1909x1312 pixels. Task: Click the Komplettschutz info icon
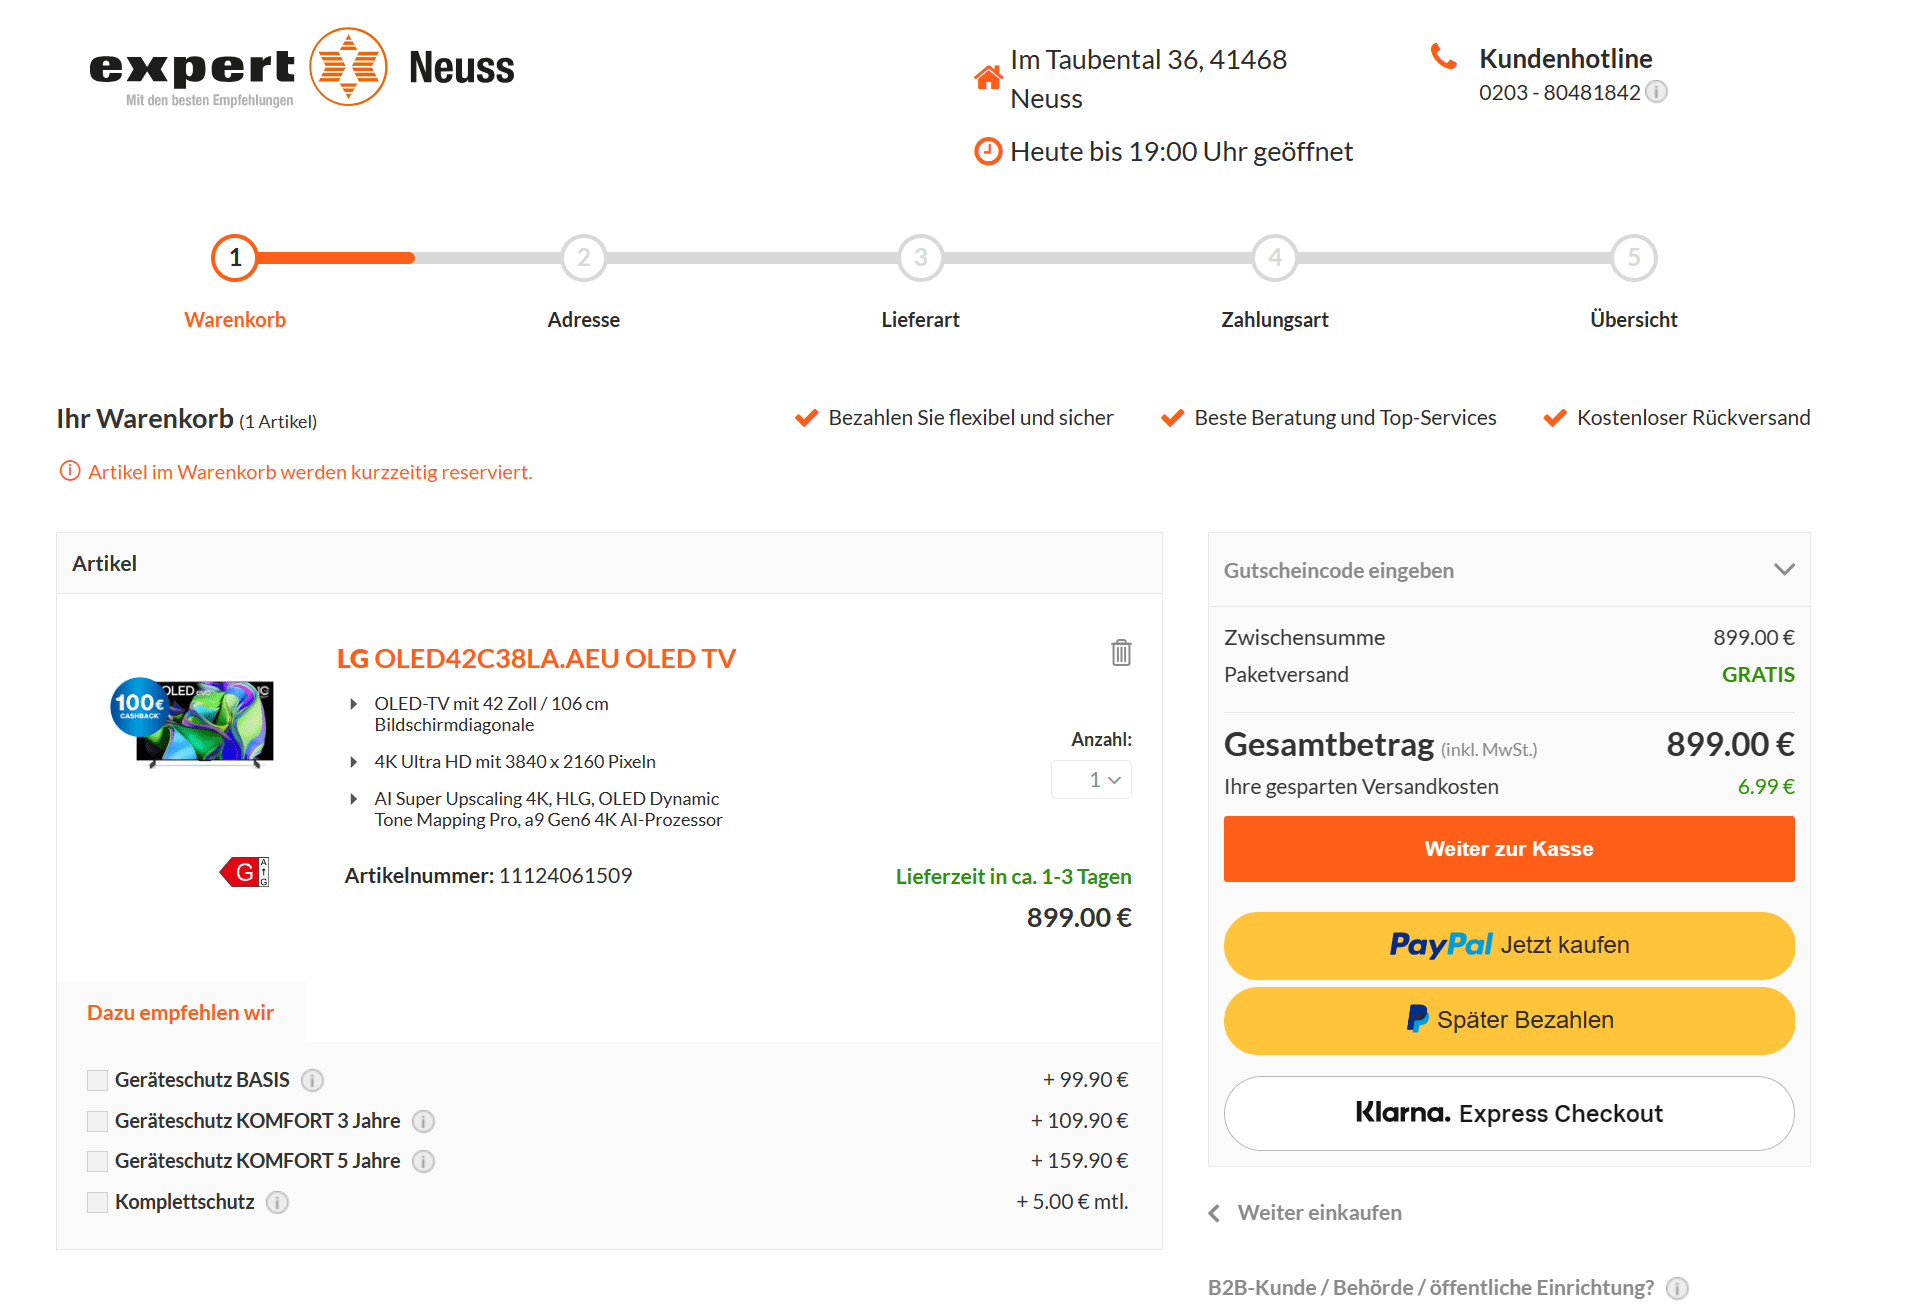coord(278,1202)
